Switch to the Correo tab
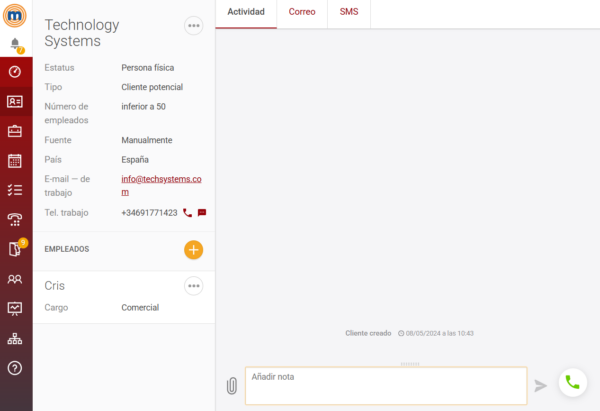This screenshot has width=600, height=411. tap(303, 12)
